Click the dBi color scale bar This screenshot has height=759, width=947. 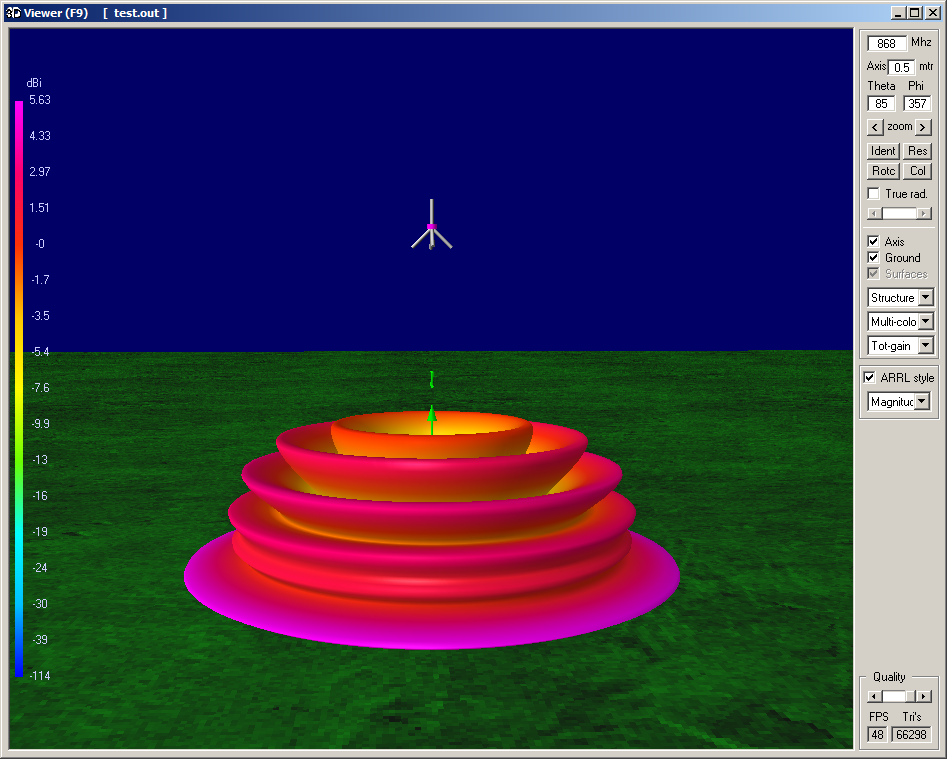tap(19, 388)
